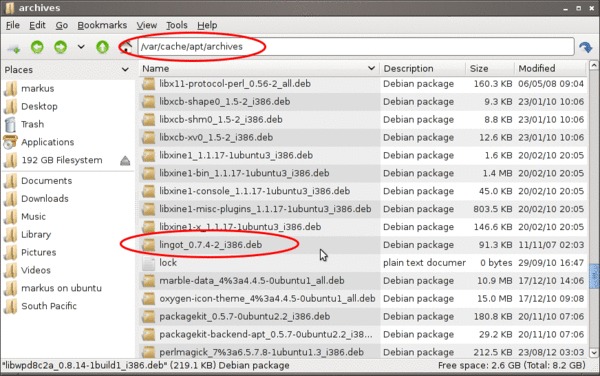The image size is (600, 376).
Task: Open the history dropdown arrow in toolbar
Action: point(81,47)
